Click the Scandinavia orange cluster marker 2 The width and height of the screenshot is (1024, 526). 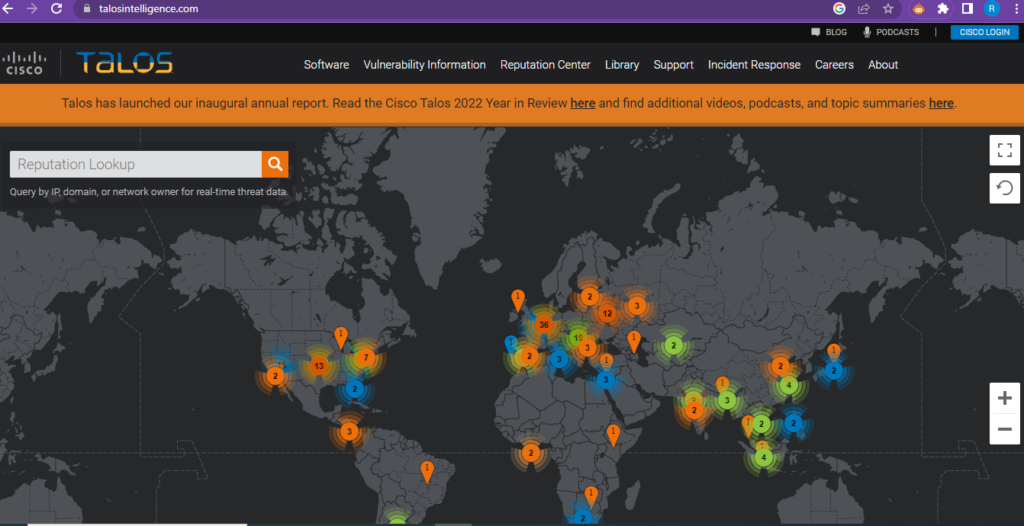(589, 297)
